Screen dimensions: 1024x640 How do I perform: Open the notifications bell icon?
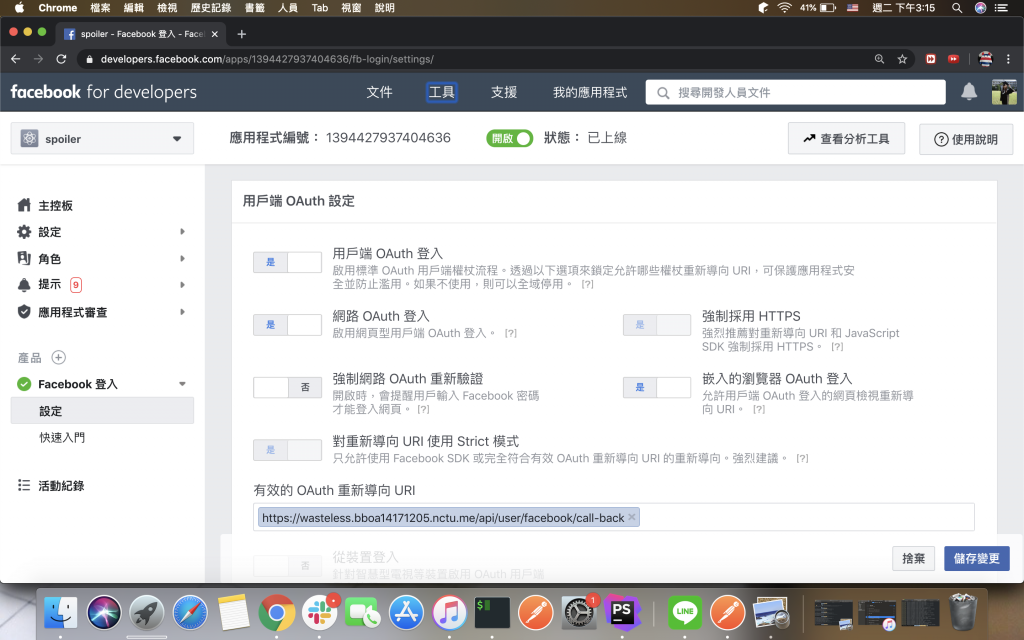[968, 92]
